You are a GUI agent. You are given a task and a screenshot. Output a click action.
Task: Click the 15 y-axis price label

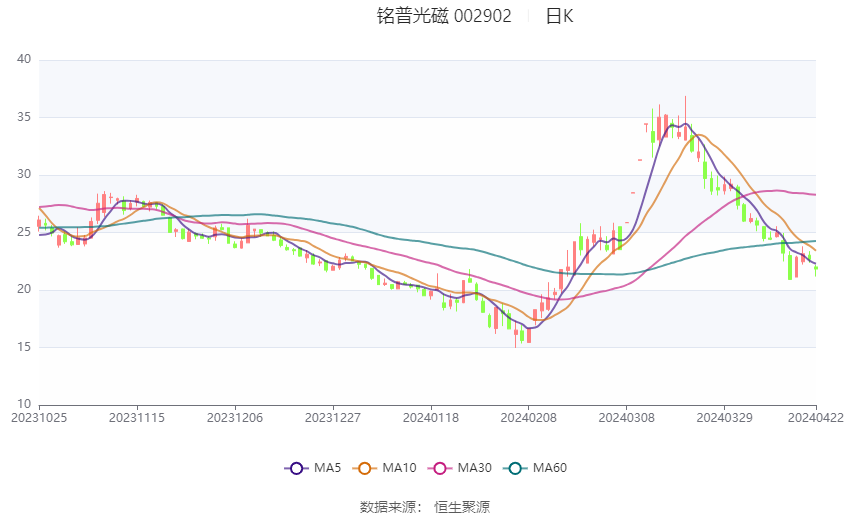(24, 347)
